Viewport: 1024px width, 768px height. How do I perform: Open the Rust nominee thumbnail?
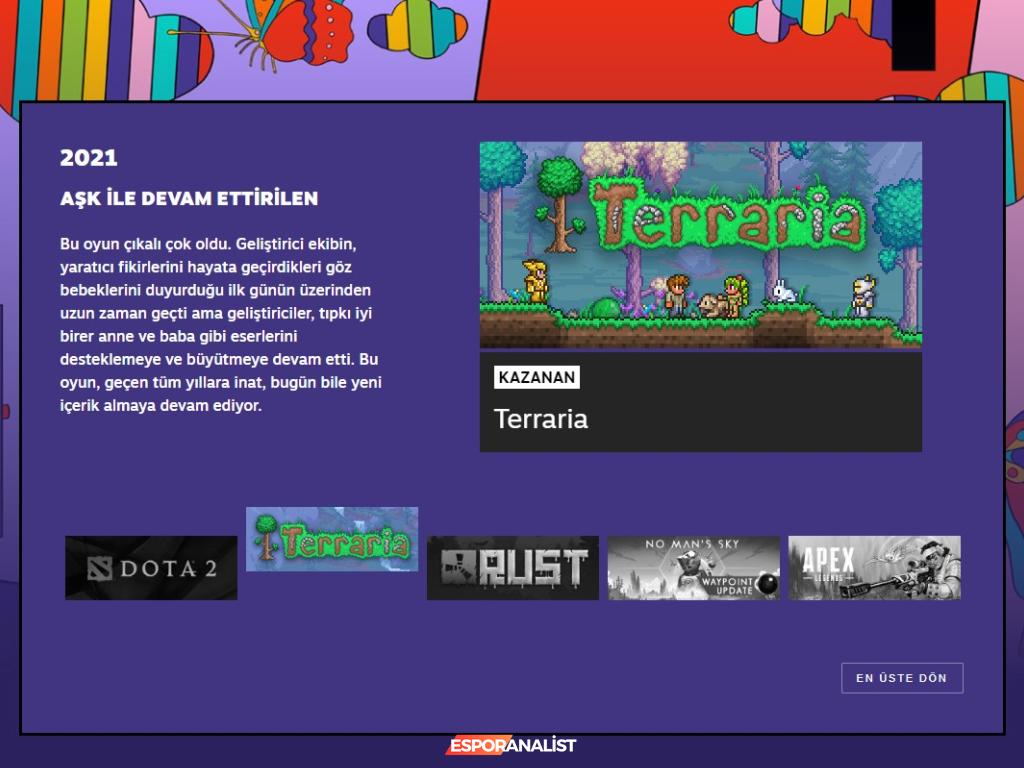click(x=513, y=568)
